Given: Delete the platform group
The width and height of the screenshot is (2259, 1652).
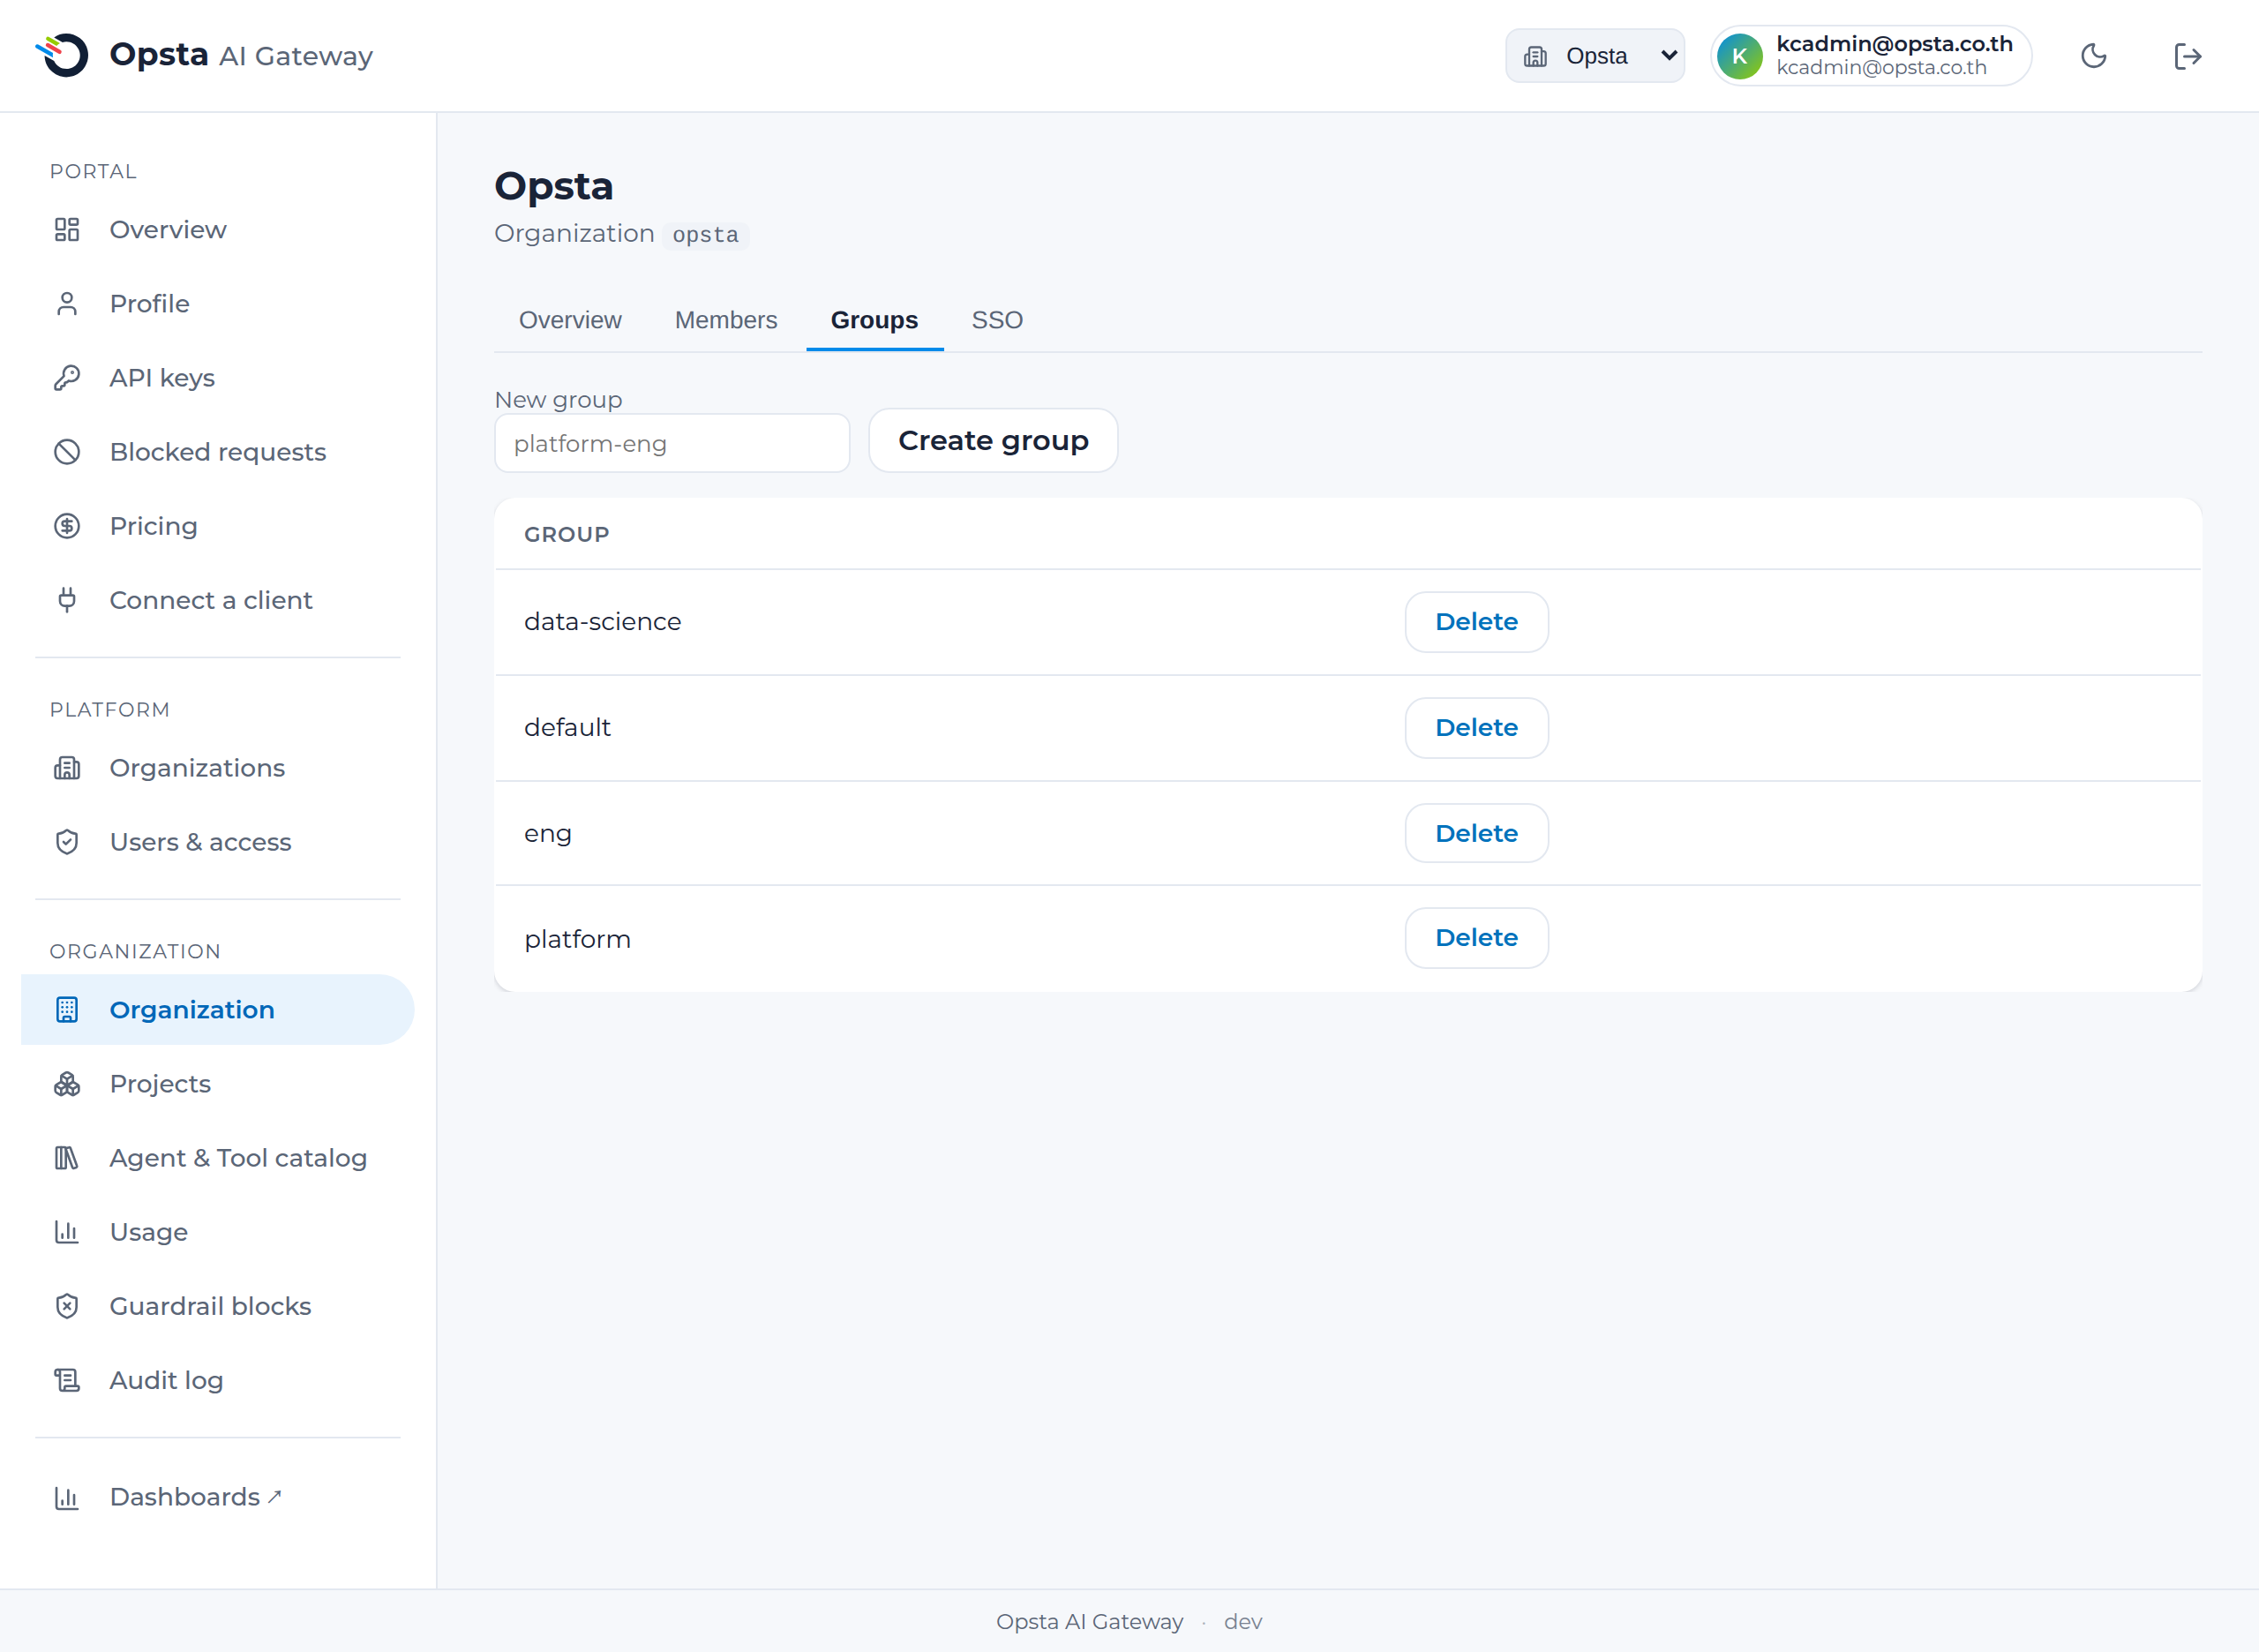Looking at the screenshot, I should click(x=1476, y=938).
